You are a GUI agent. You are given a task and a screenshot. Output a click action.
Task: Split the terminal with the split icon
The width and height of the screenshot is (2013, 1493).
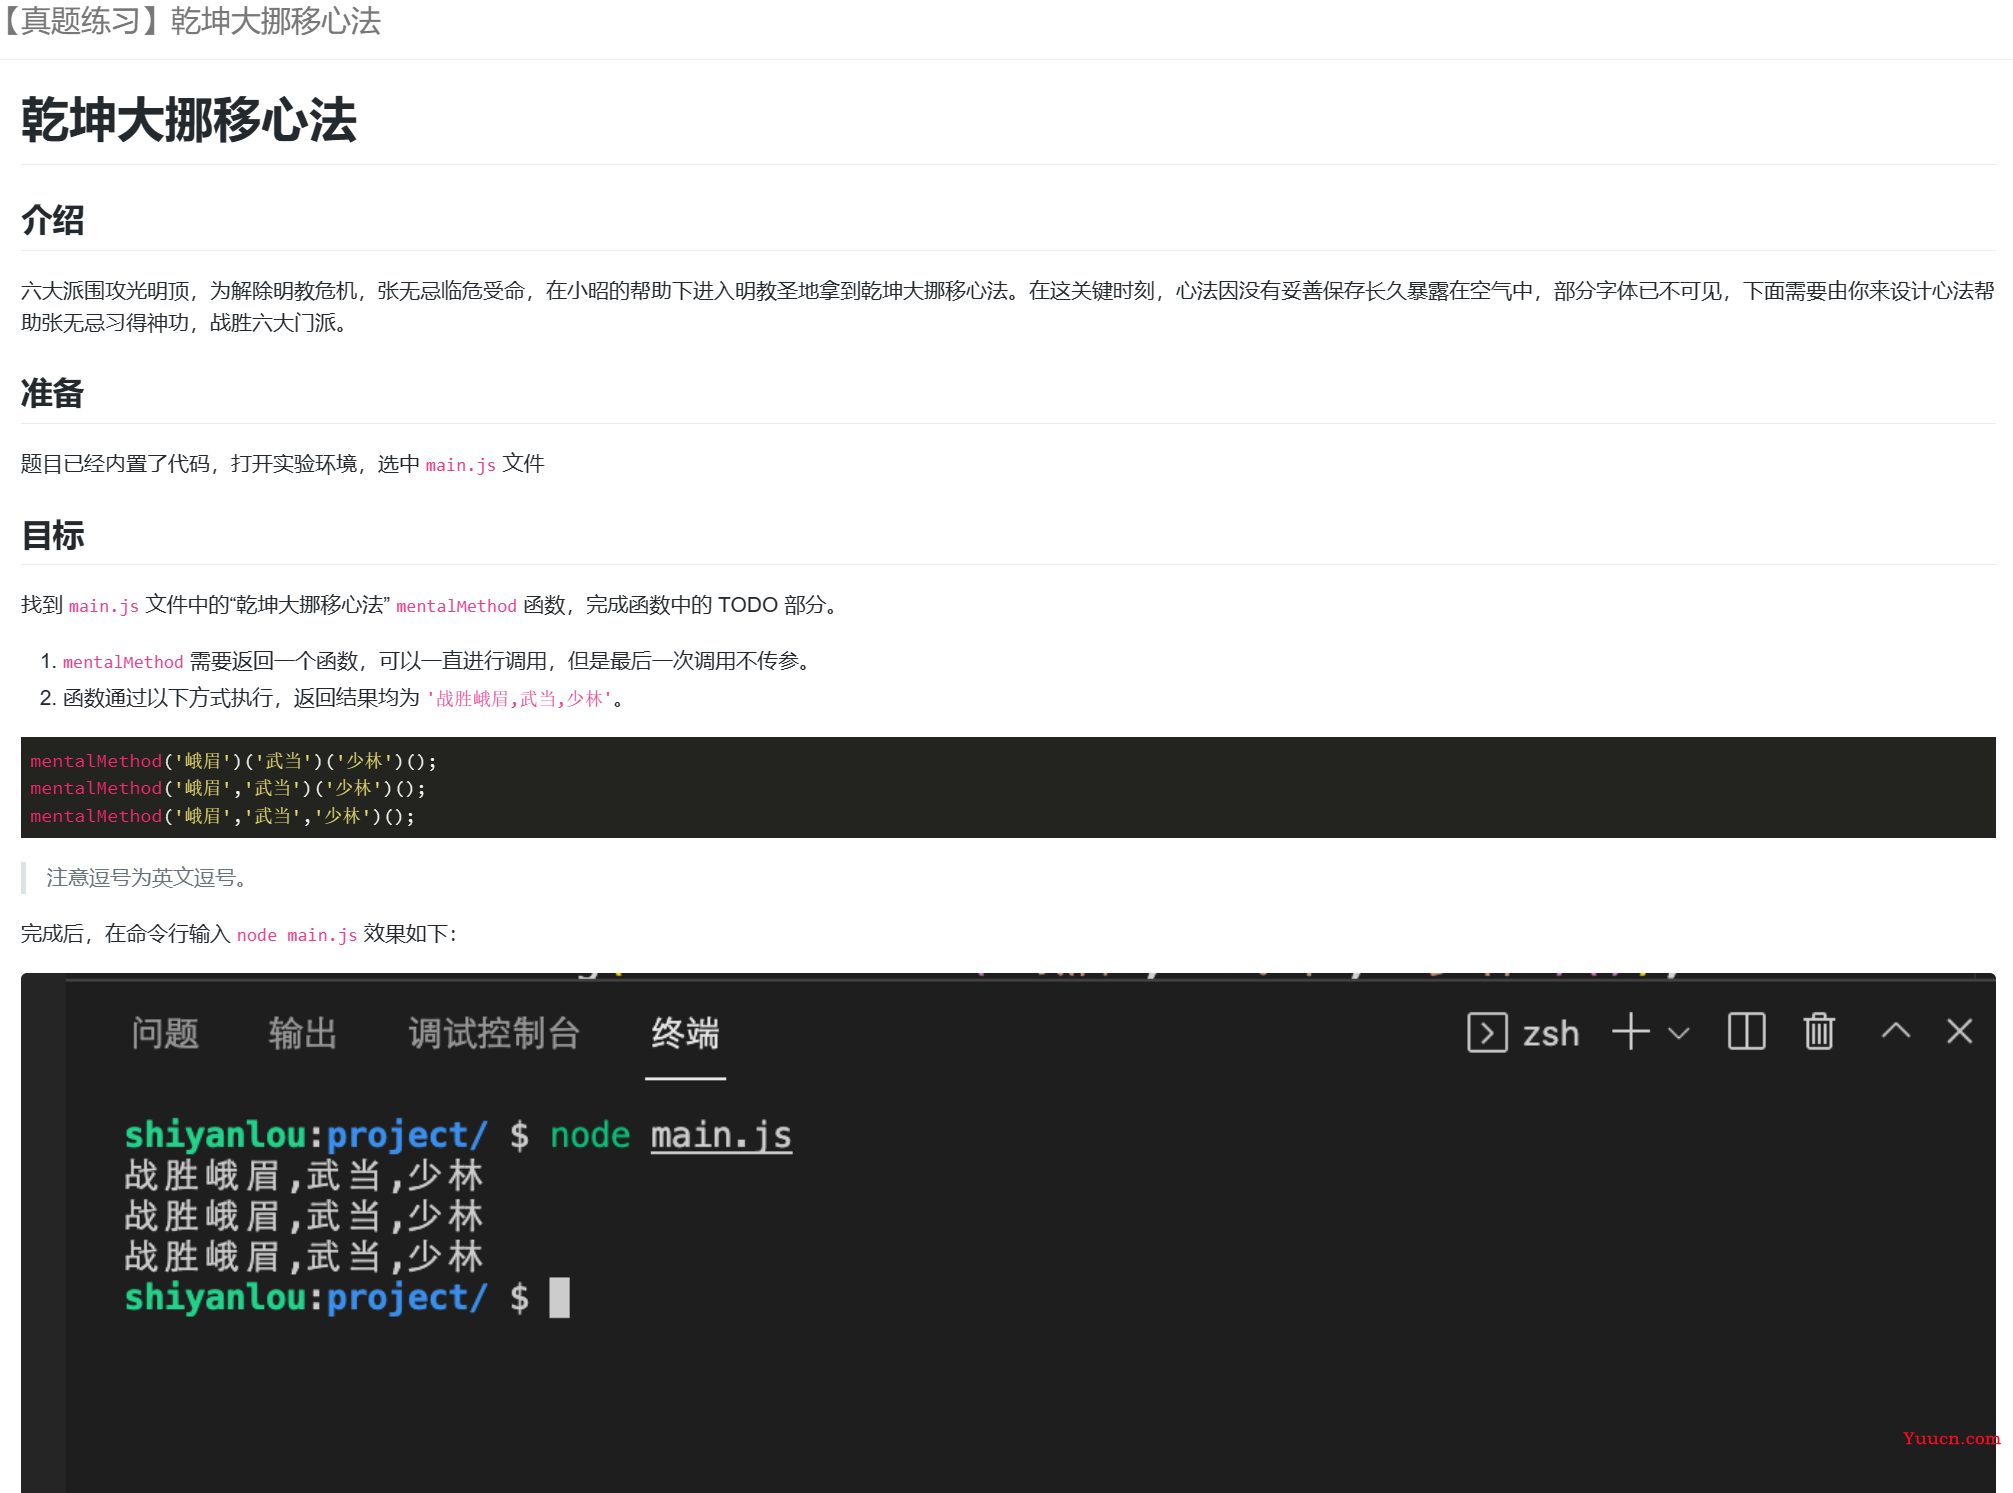pyautogui.click(x=1747, y=1031)
